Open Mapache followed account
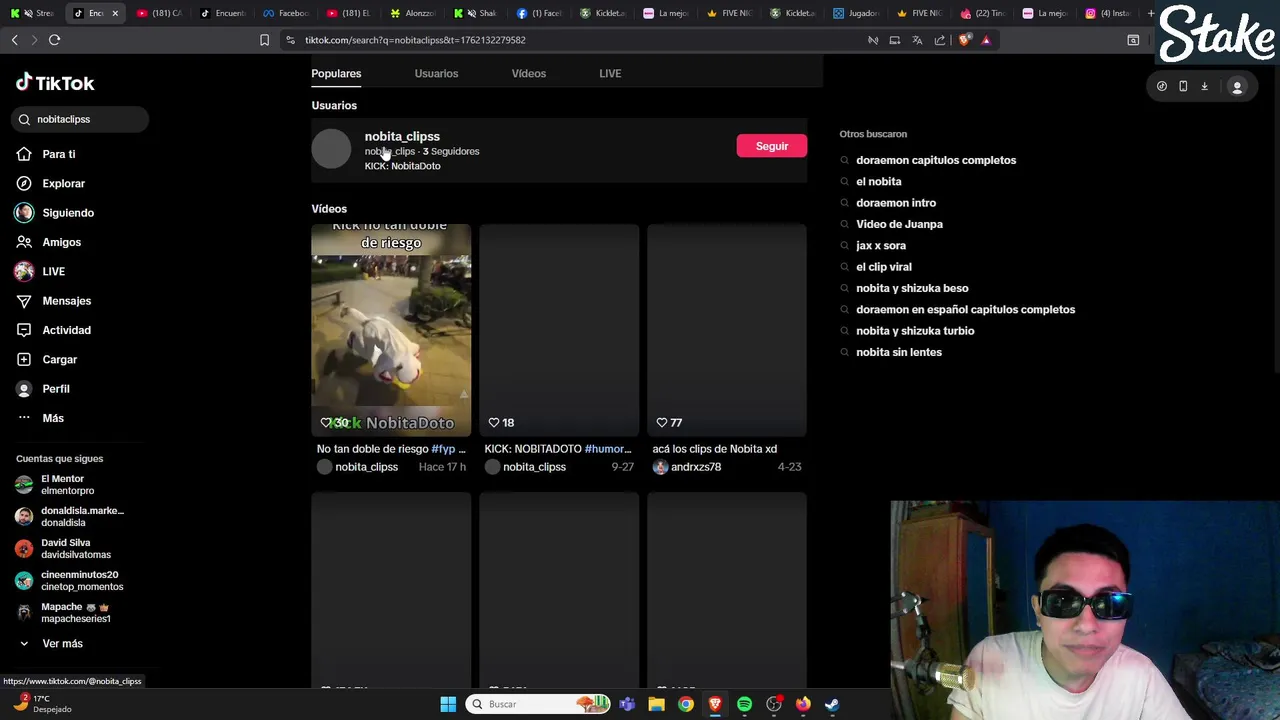Image resolution: width=1280 pixels, height=720 pixels. pyautogui.click(x=64, y=613)
